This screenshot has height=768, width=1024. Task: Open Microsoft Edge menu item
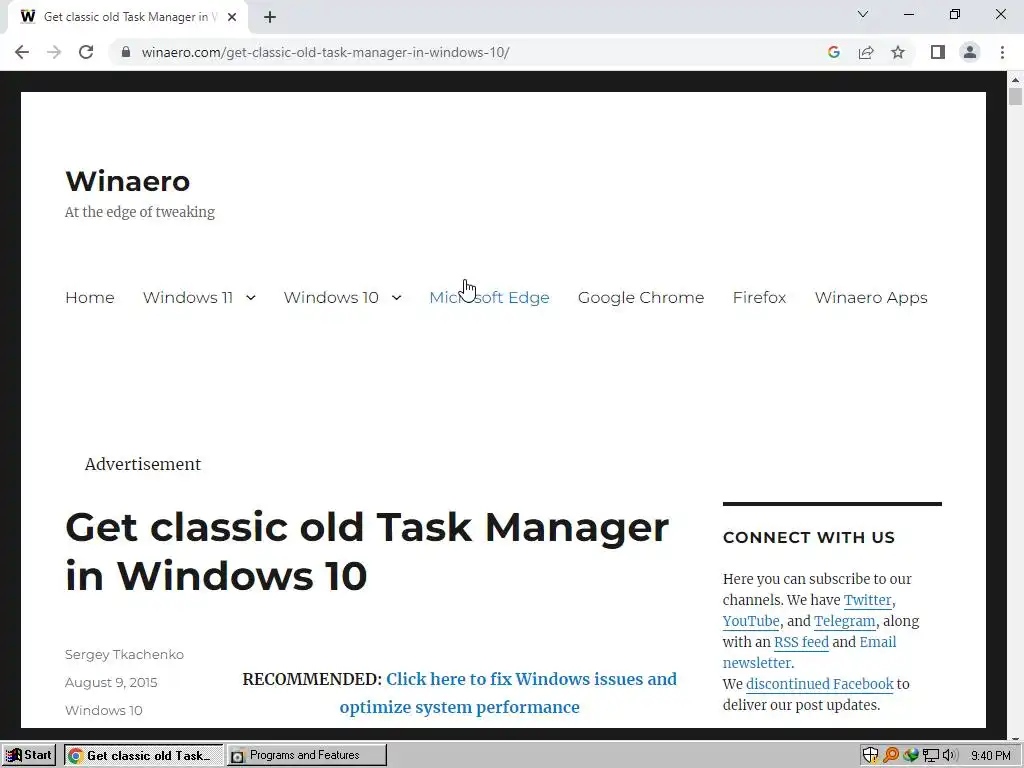point(489,297)
